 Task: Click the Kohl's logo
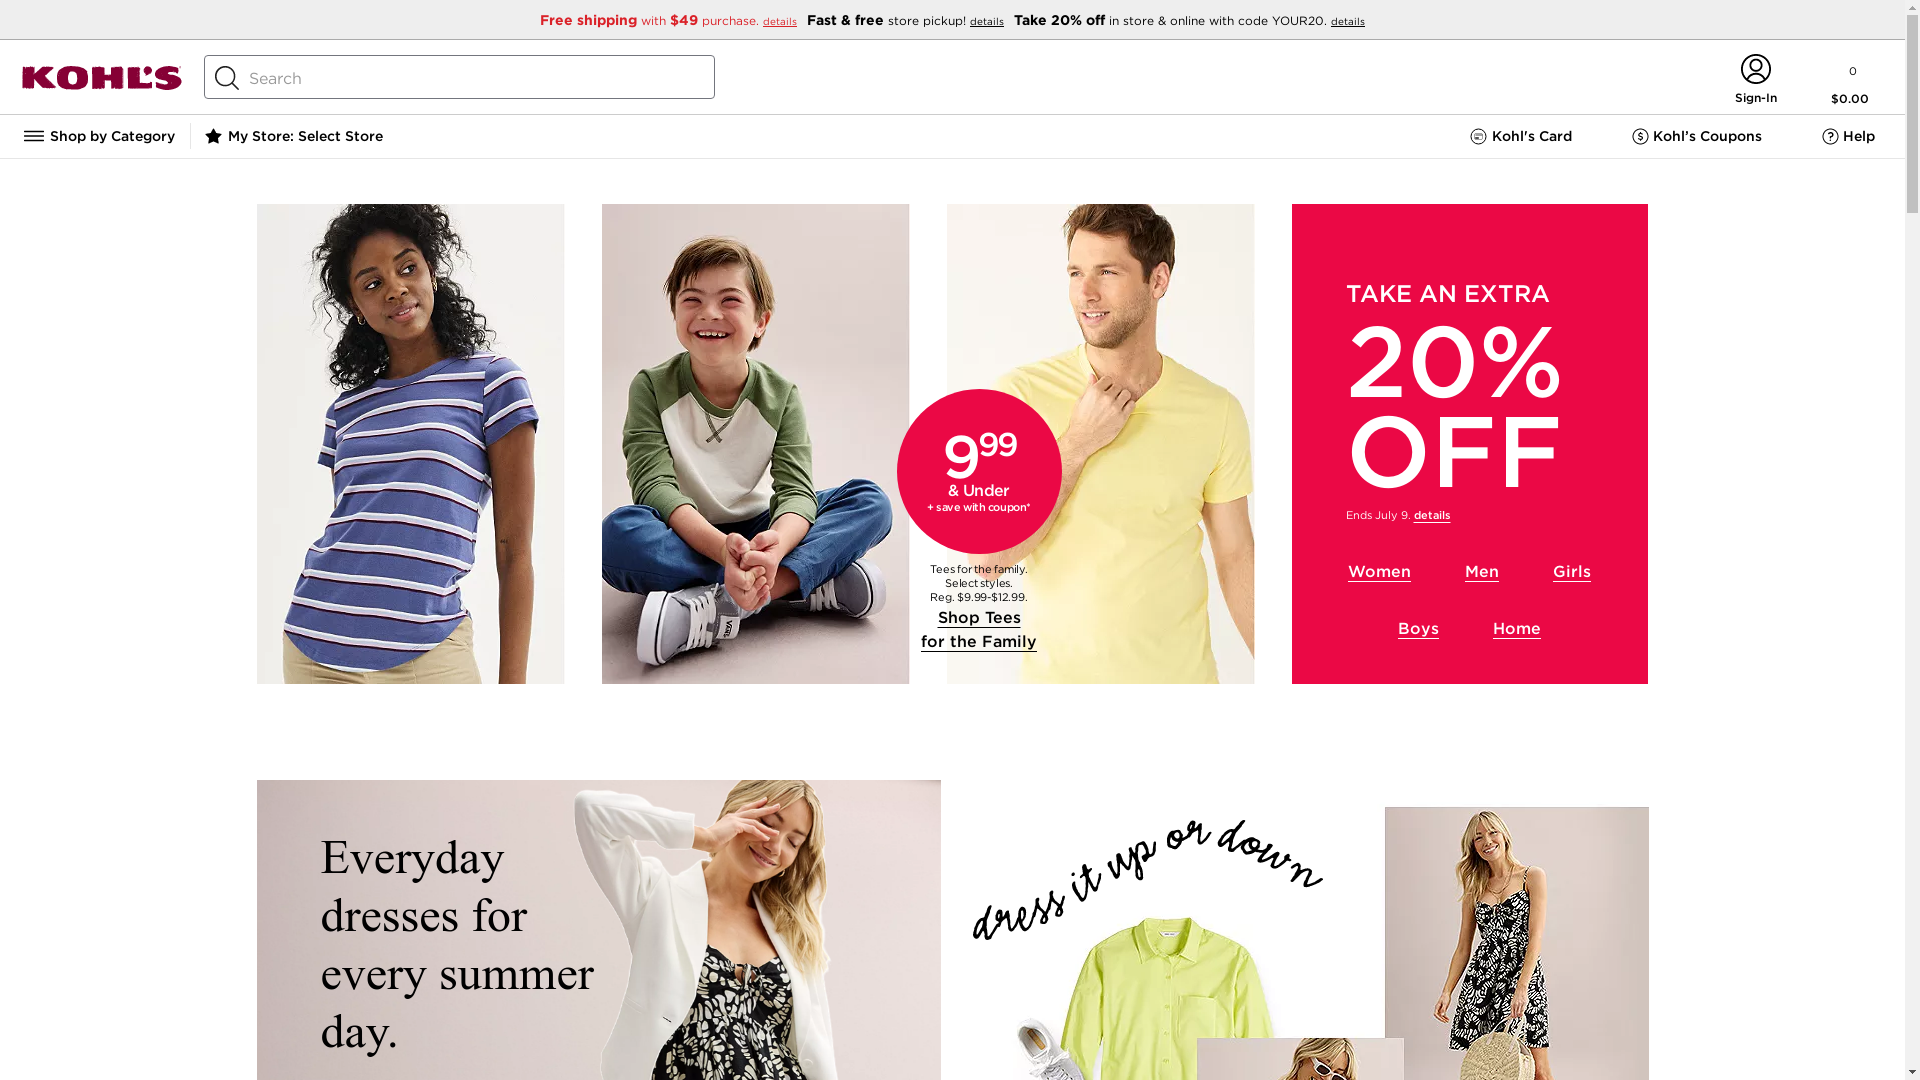pos(102,78)
